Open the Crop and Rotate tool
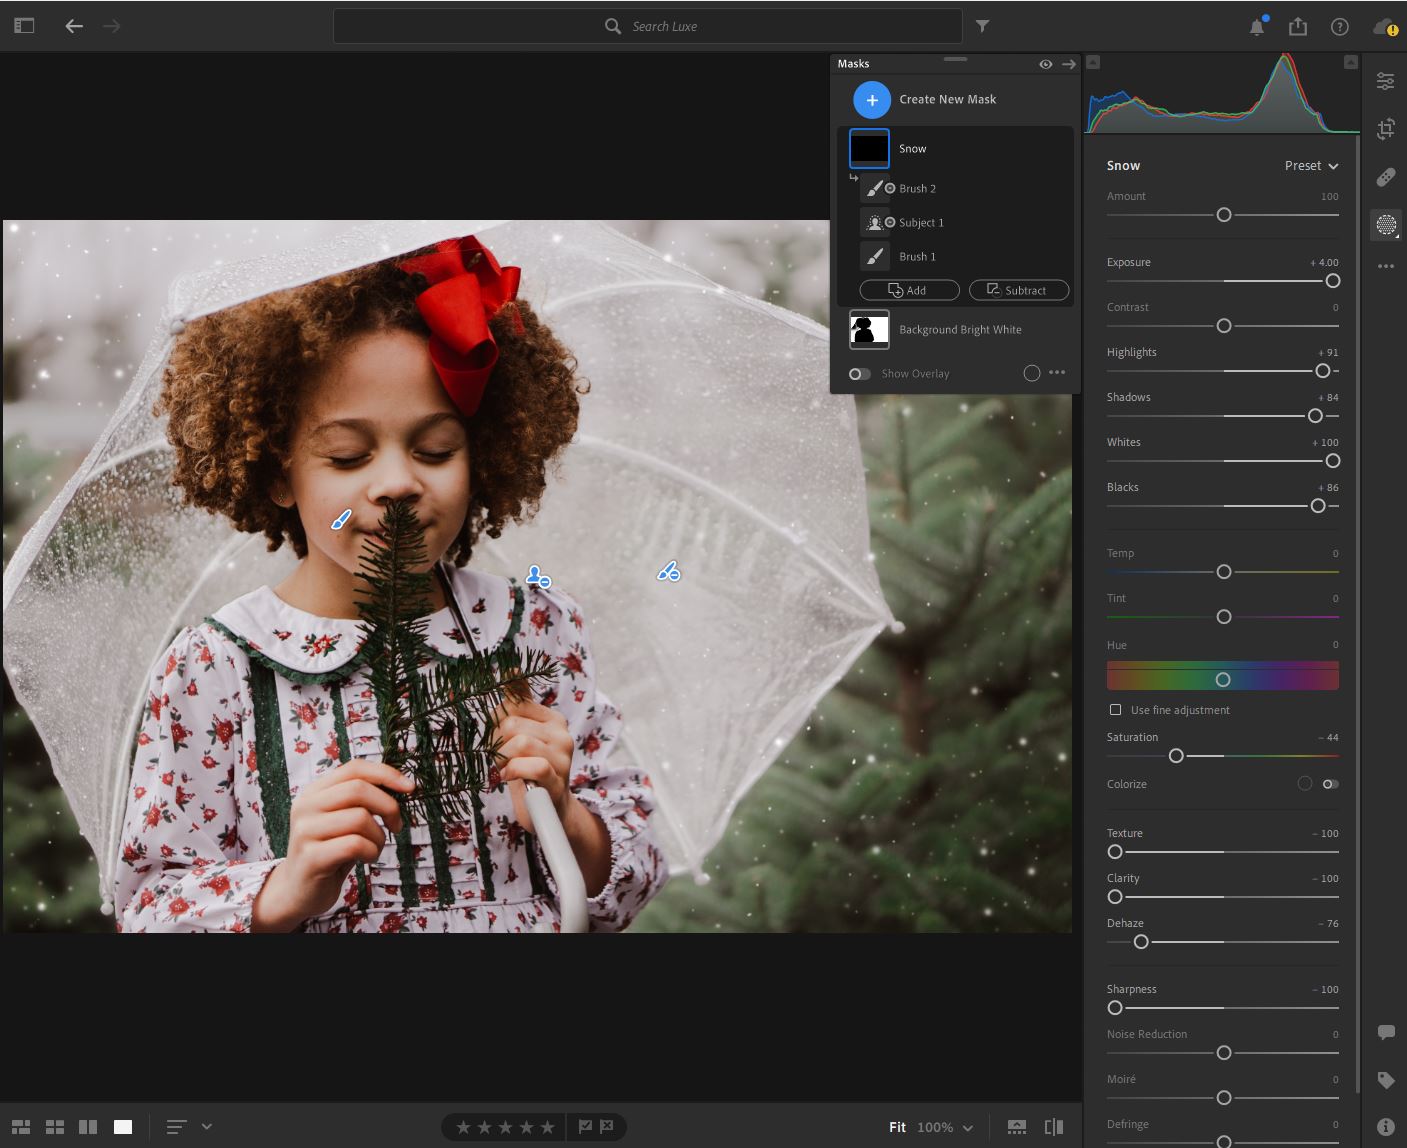 coord(1385,128)
